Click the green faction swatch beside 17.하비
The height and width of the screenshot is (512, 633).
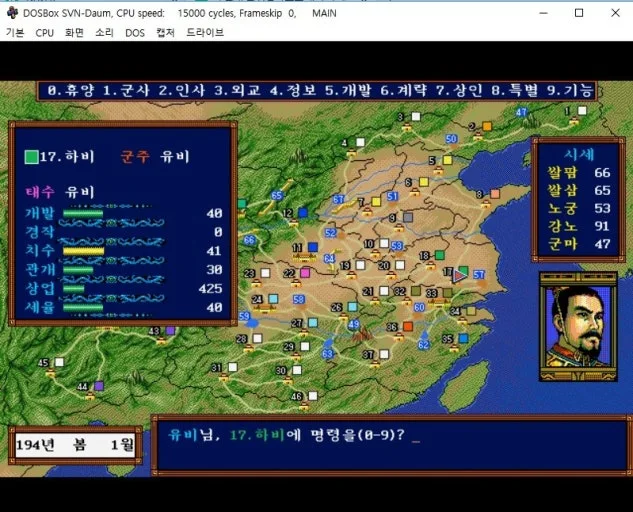[x=31, y=157]
